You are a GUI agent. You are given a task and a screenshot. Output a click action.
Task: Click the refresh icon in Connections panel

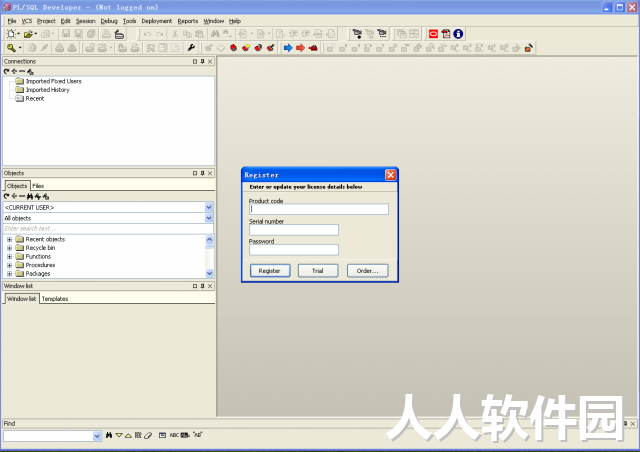tap(6, 71)
